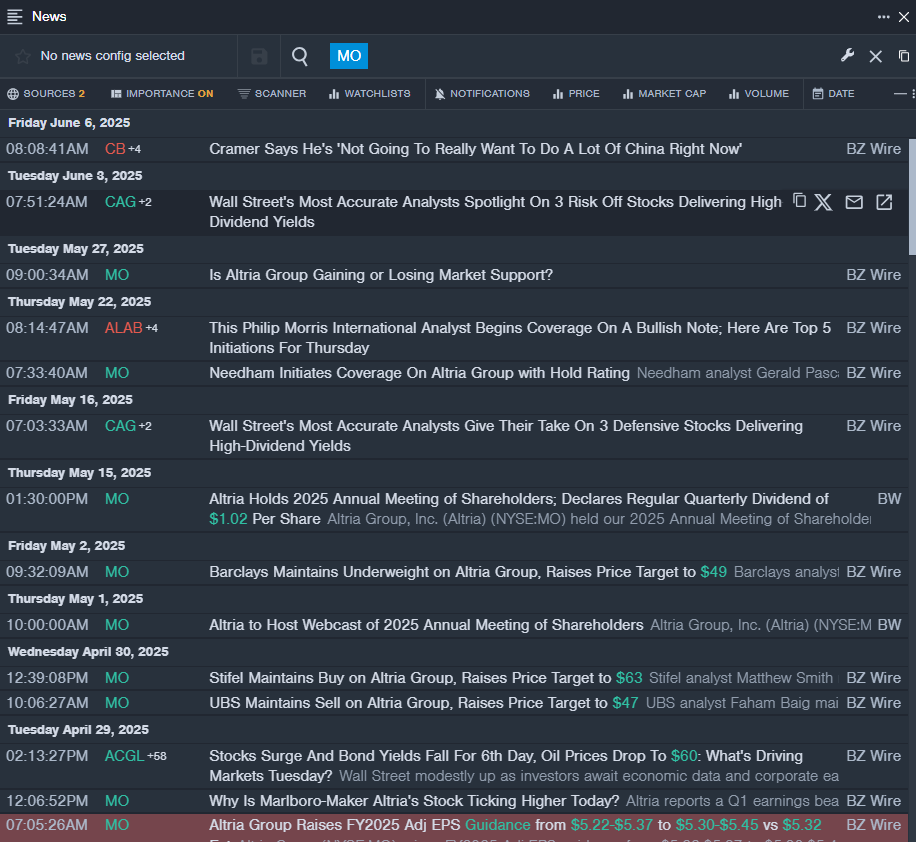Open the Philip Morris International Analyst headline
Viewport: 916px width, 842px height.
point(520,338)
